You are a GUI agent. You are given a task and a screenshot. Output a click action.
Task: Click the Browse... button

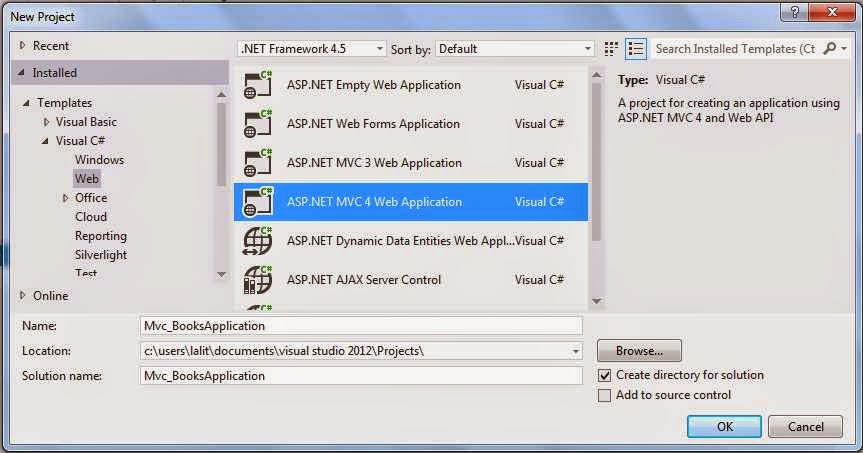(x=639, y=351)
